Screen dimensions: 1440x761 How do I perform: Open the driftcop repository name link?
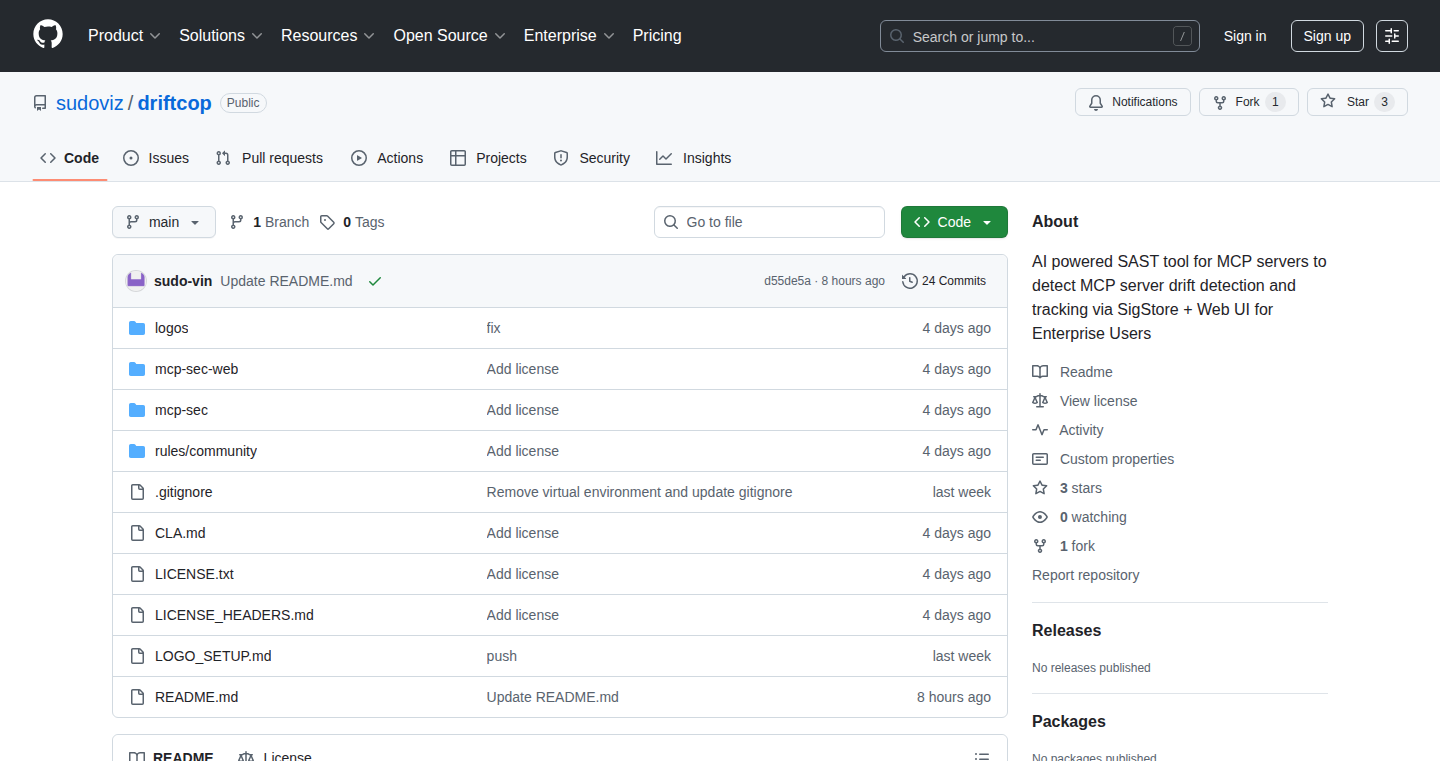tap(175, 103)
